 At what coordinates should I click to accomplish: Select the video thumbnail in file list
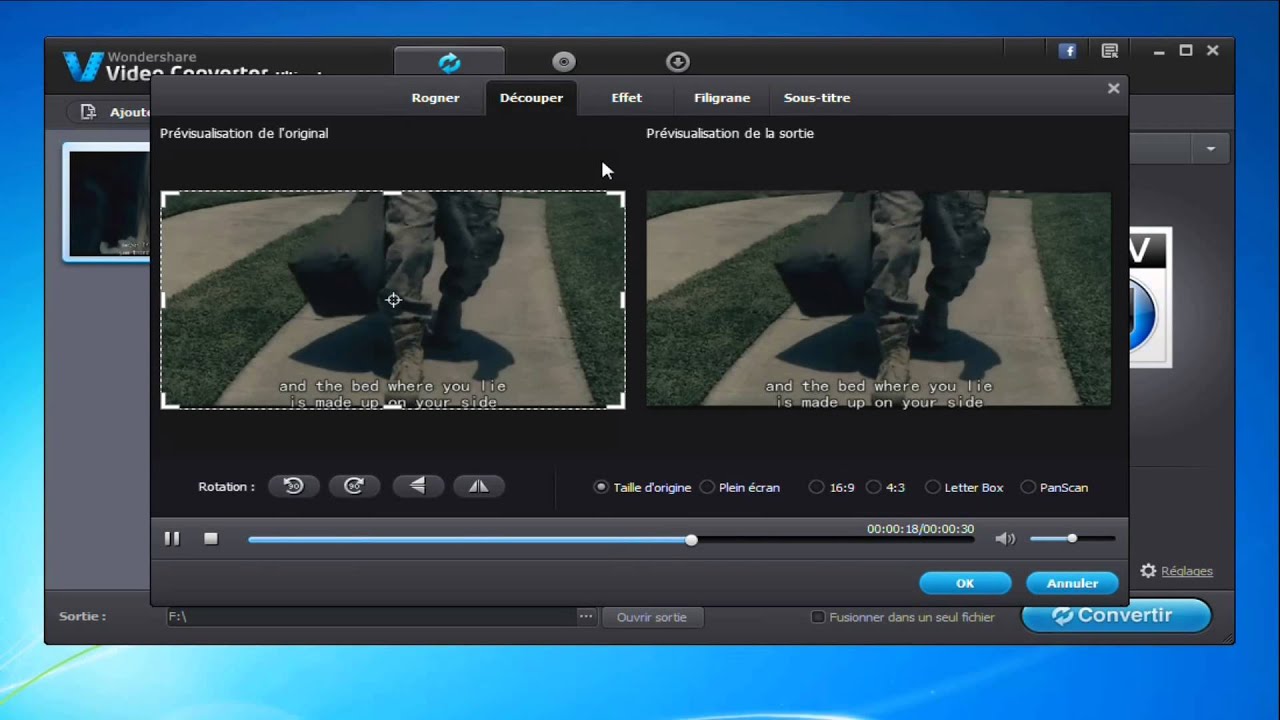(x=106, y=202)
